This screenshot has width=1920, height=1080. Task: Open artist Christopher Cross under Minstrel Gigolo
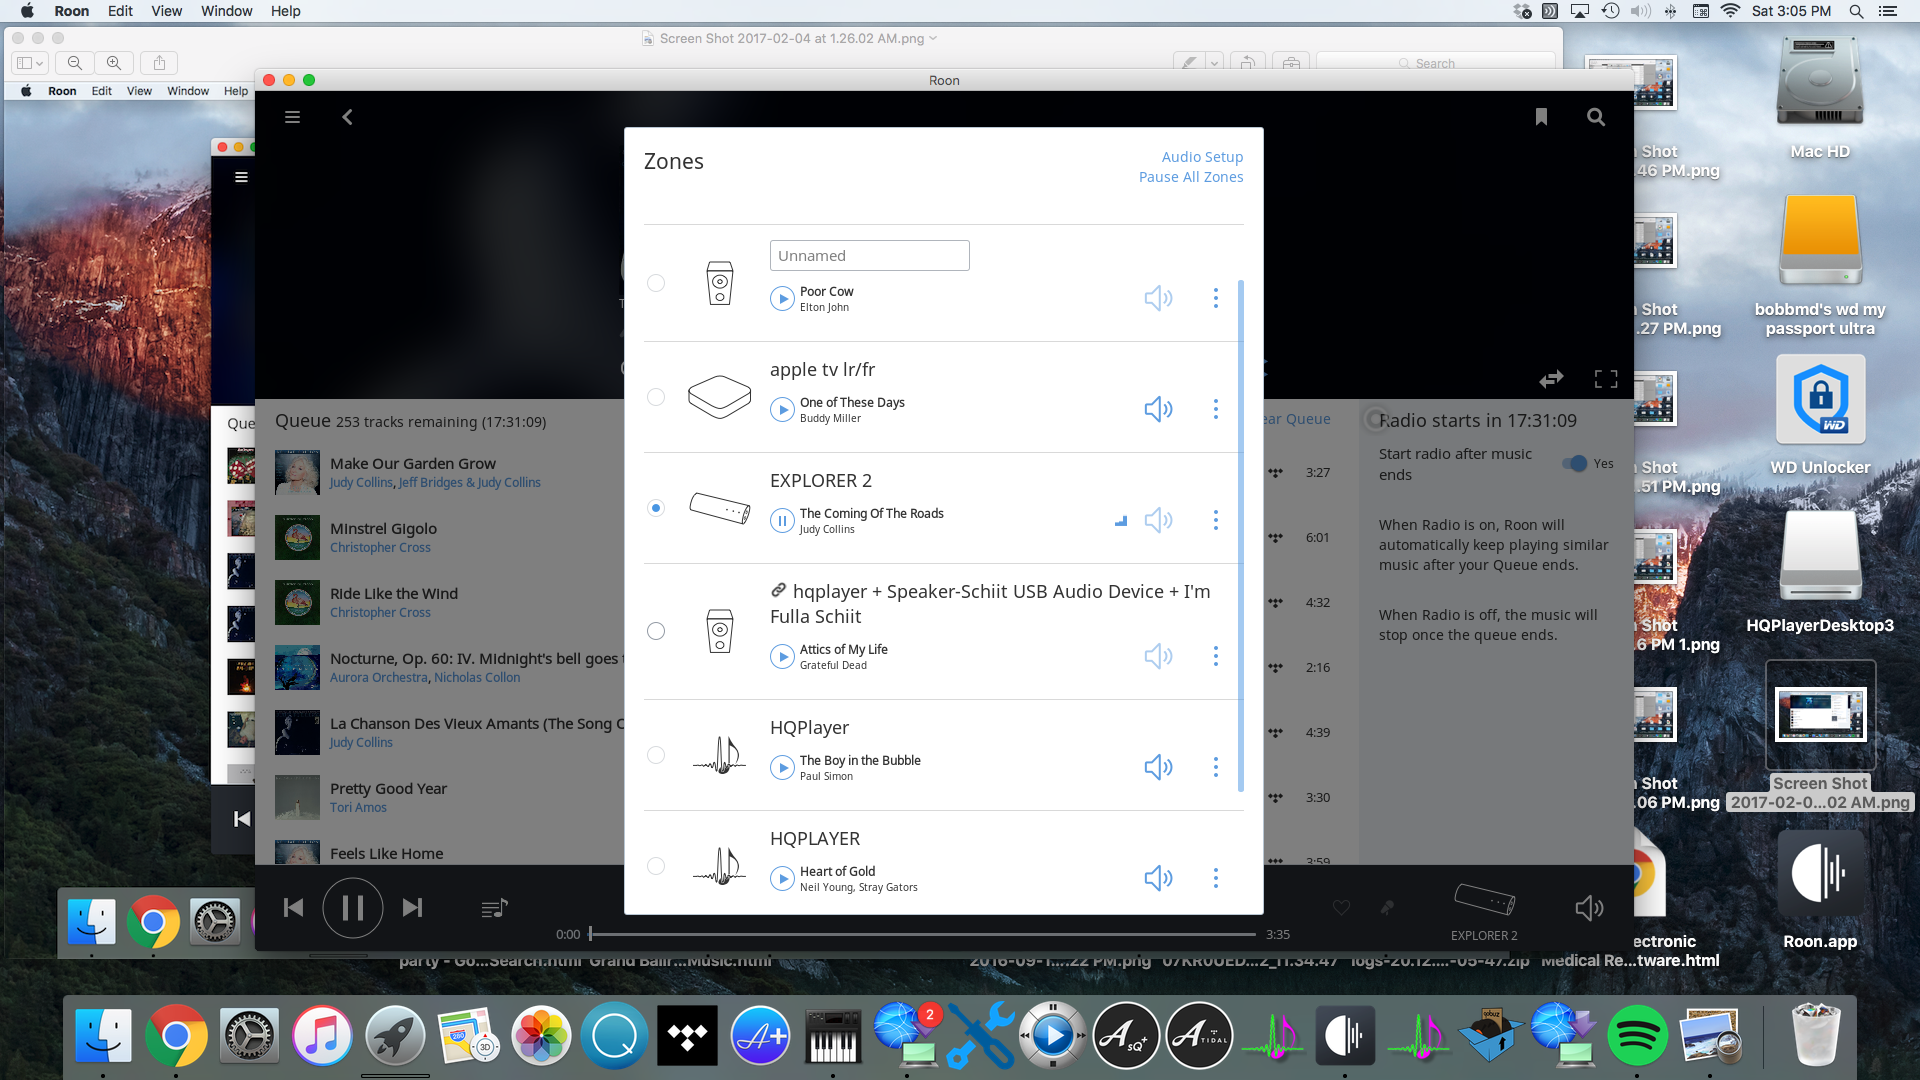[x=380, y=548]
